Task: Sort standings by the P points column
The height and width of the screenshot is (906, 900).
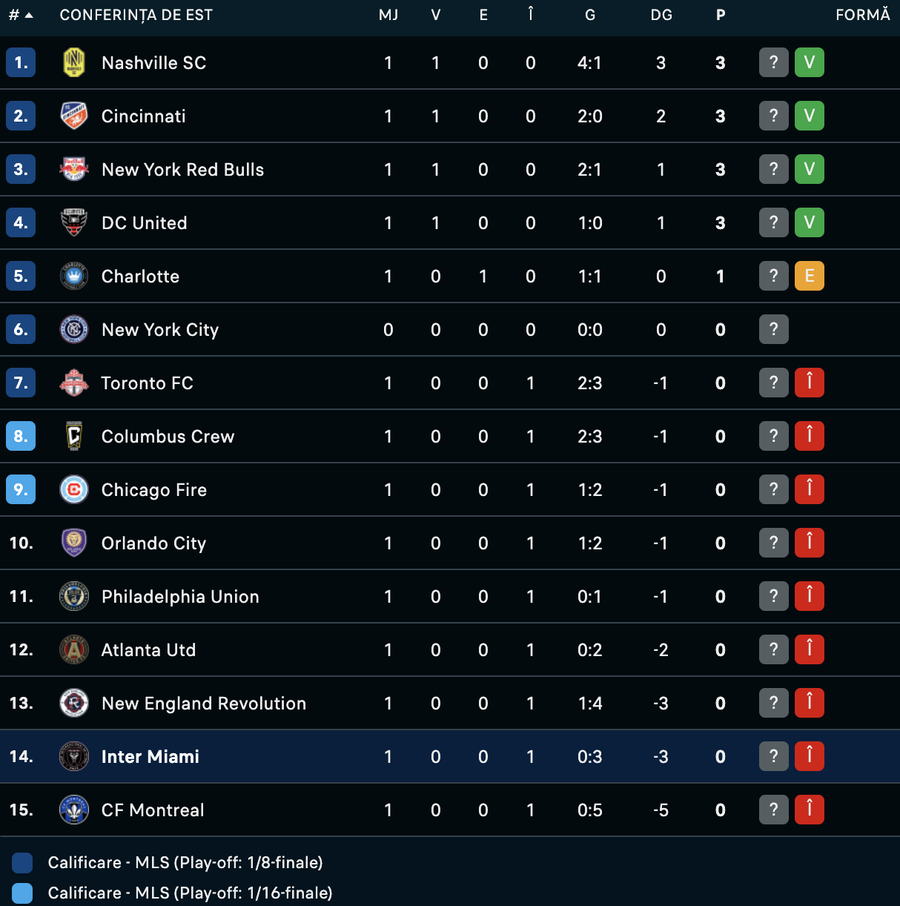Action: [x=720, y=15]
